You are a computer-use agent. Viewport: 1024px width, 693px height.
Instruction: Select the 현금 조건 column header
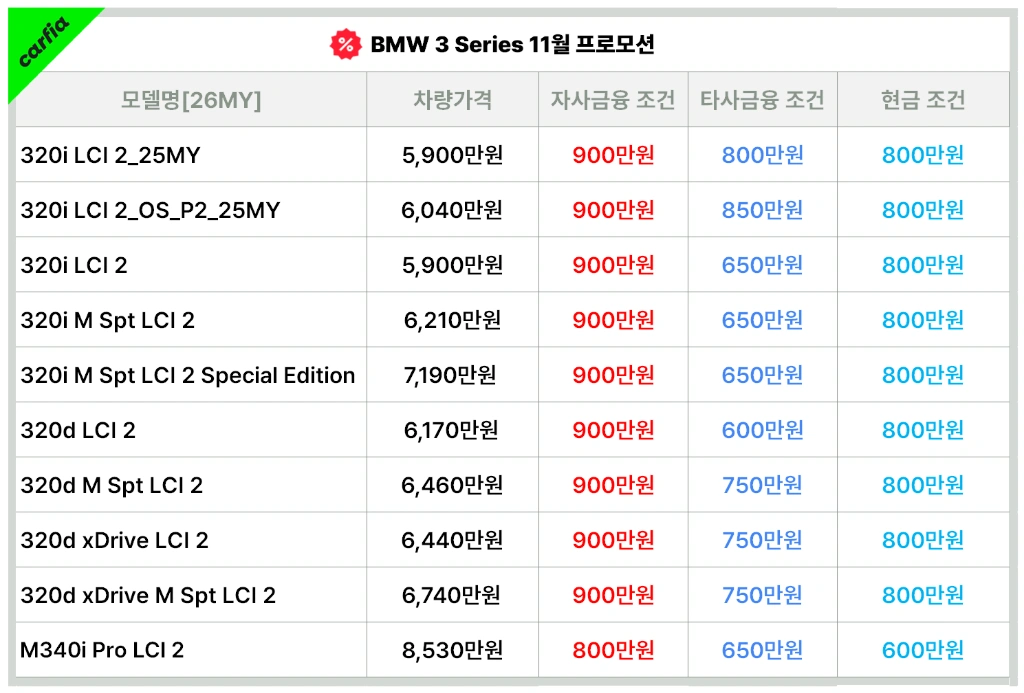pyautogui.click(x=922, y=100)
